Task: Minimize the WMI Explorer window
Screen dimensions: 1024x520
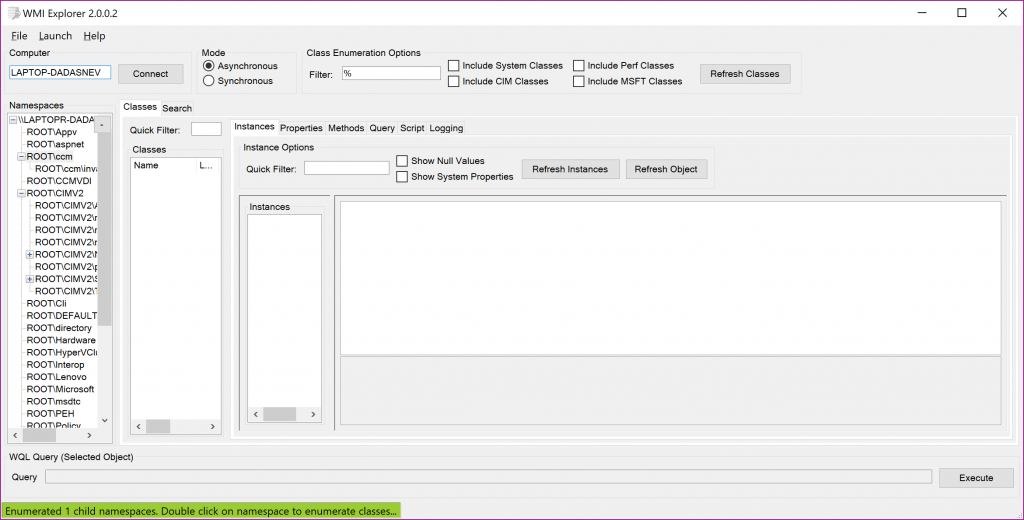Action: (921, 13)
